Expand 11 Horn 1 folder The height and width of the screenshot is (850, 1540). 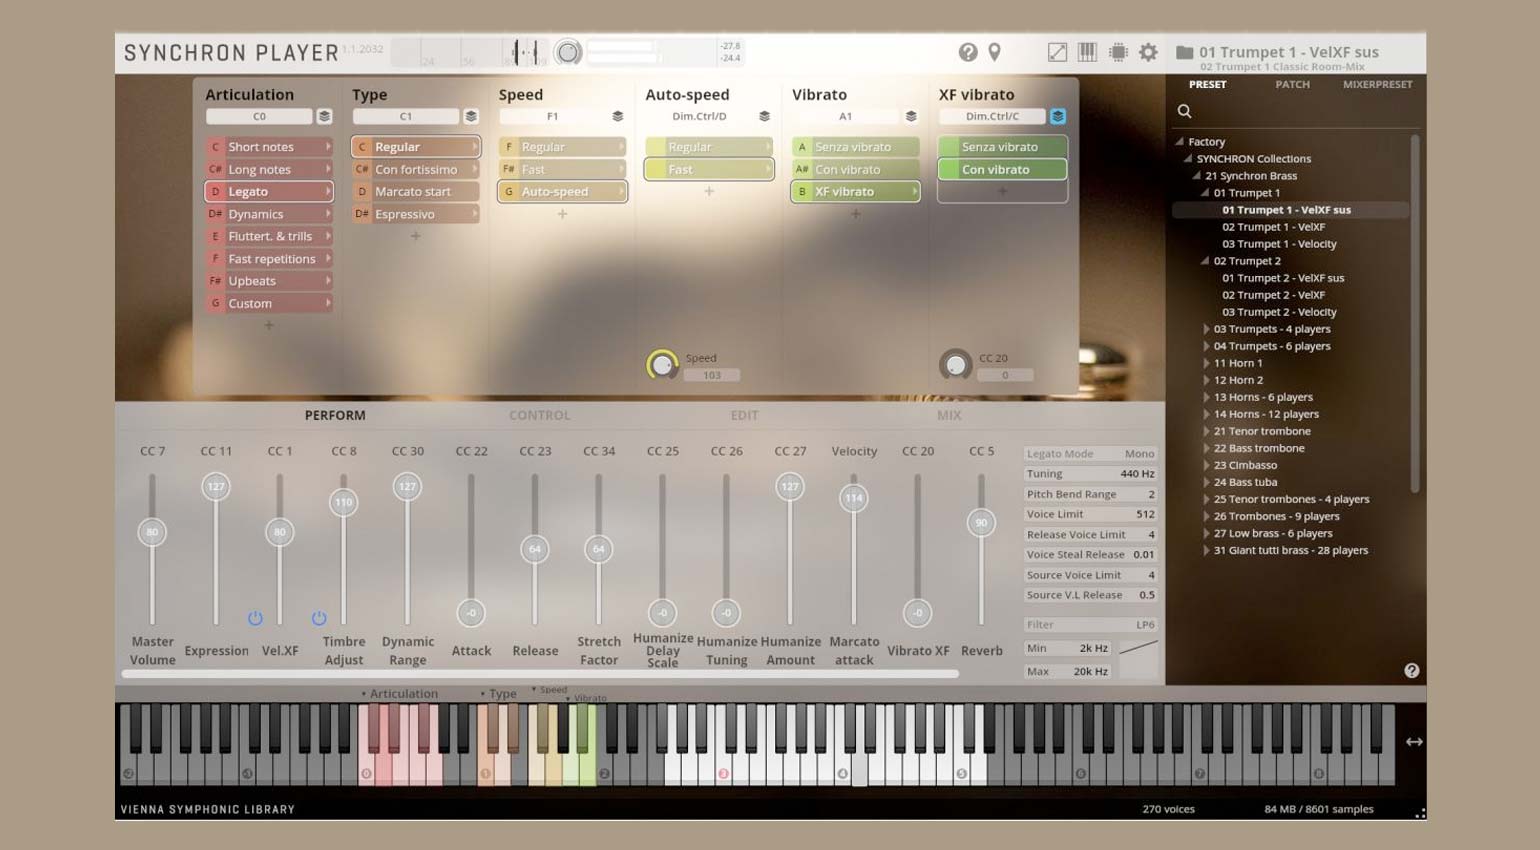pyautogui.click(x=1206, y=363)
